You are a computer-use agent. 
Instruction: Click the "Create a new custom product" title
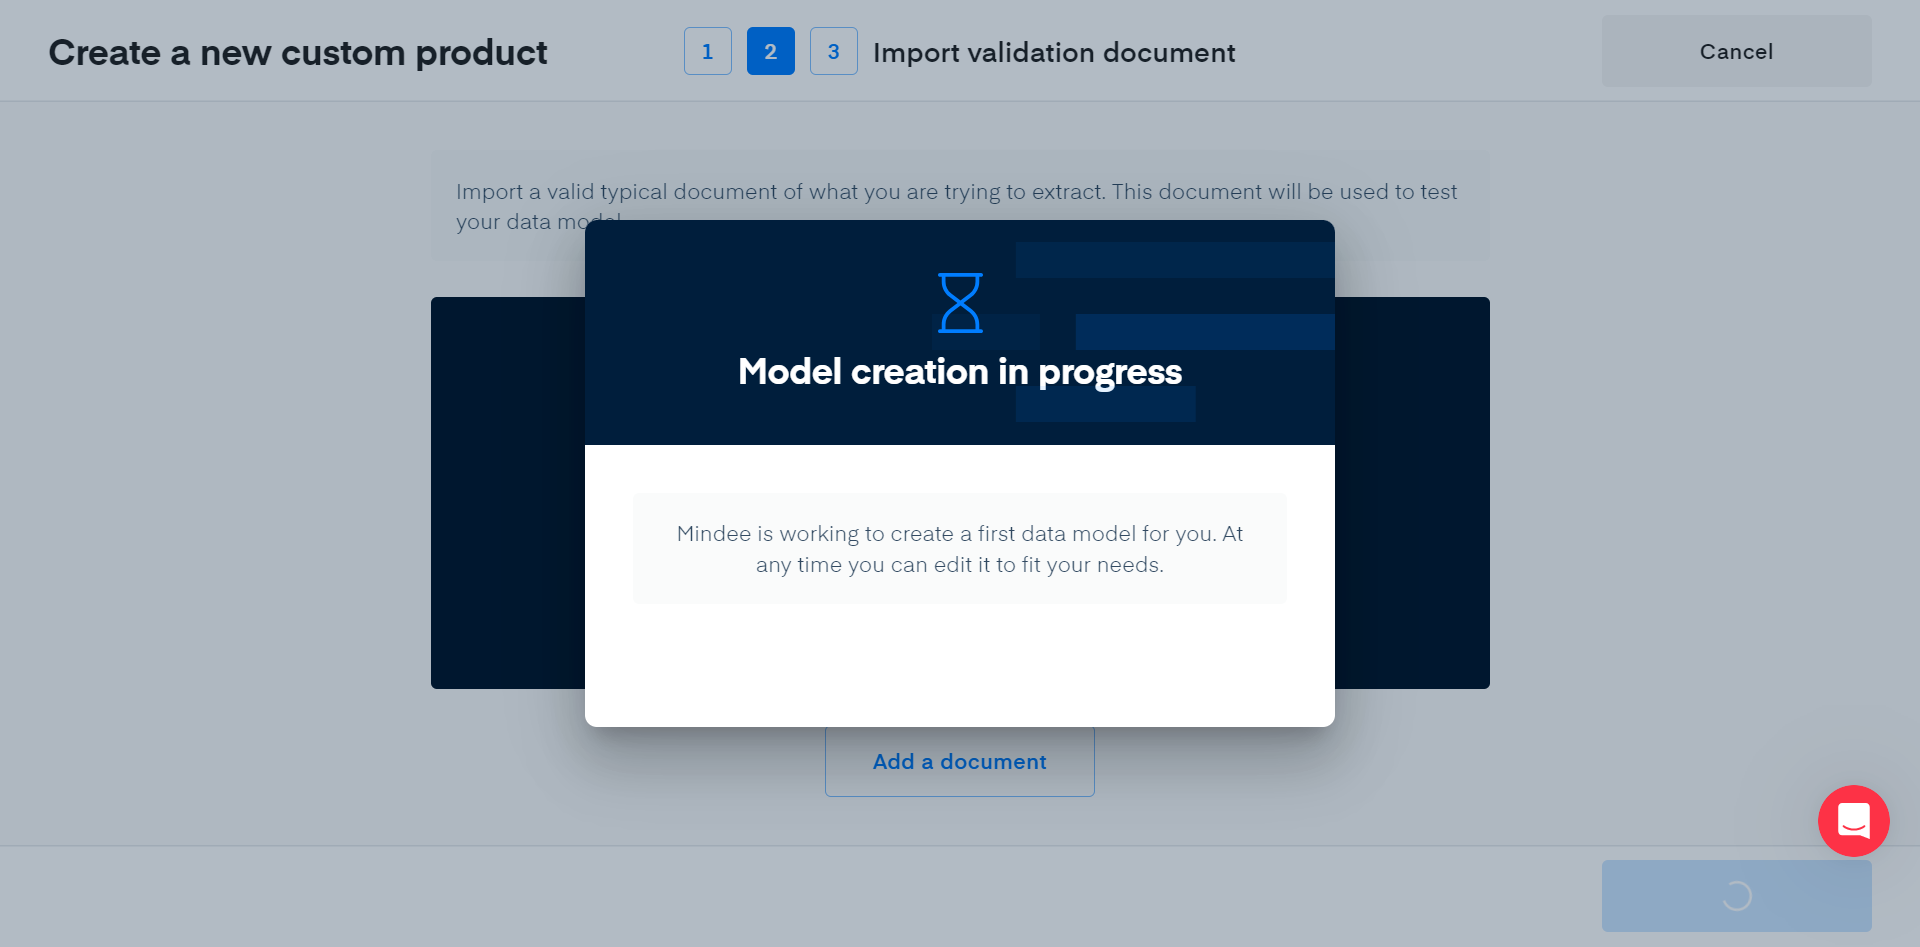298,52
